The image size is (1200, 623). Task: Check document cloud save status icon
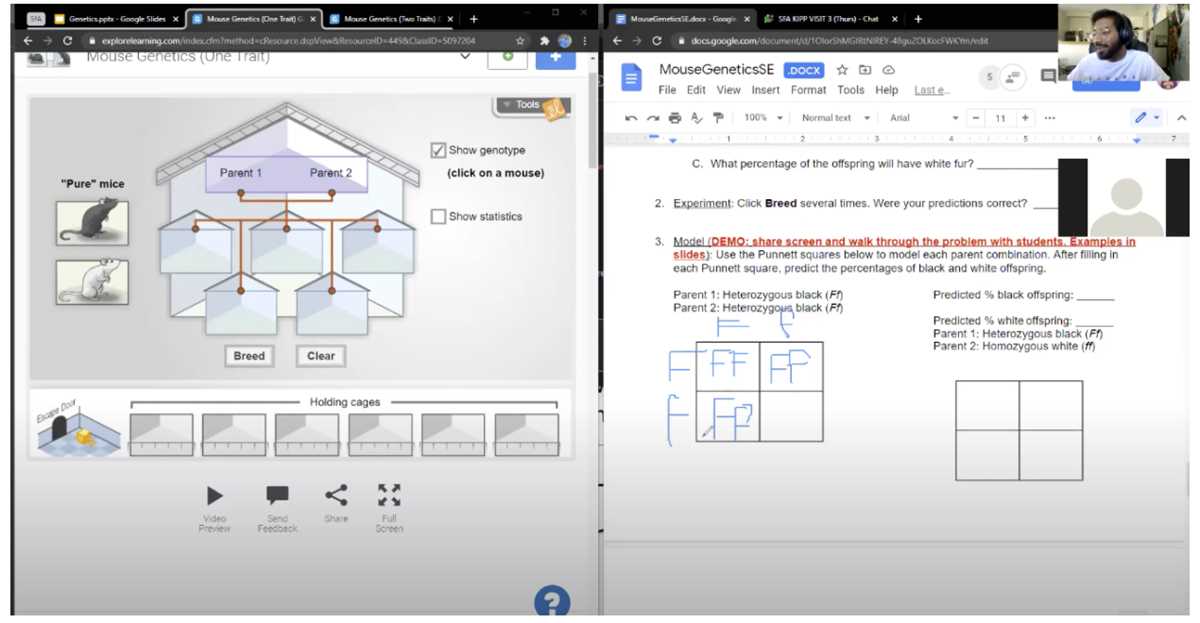pyautogui.click(x=888, y=70)
